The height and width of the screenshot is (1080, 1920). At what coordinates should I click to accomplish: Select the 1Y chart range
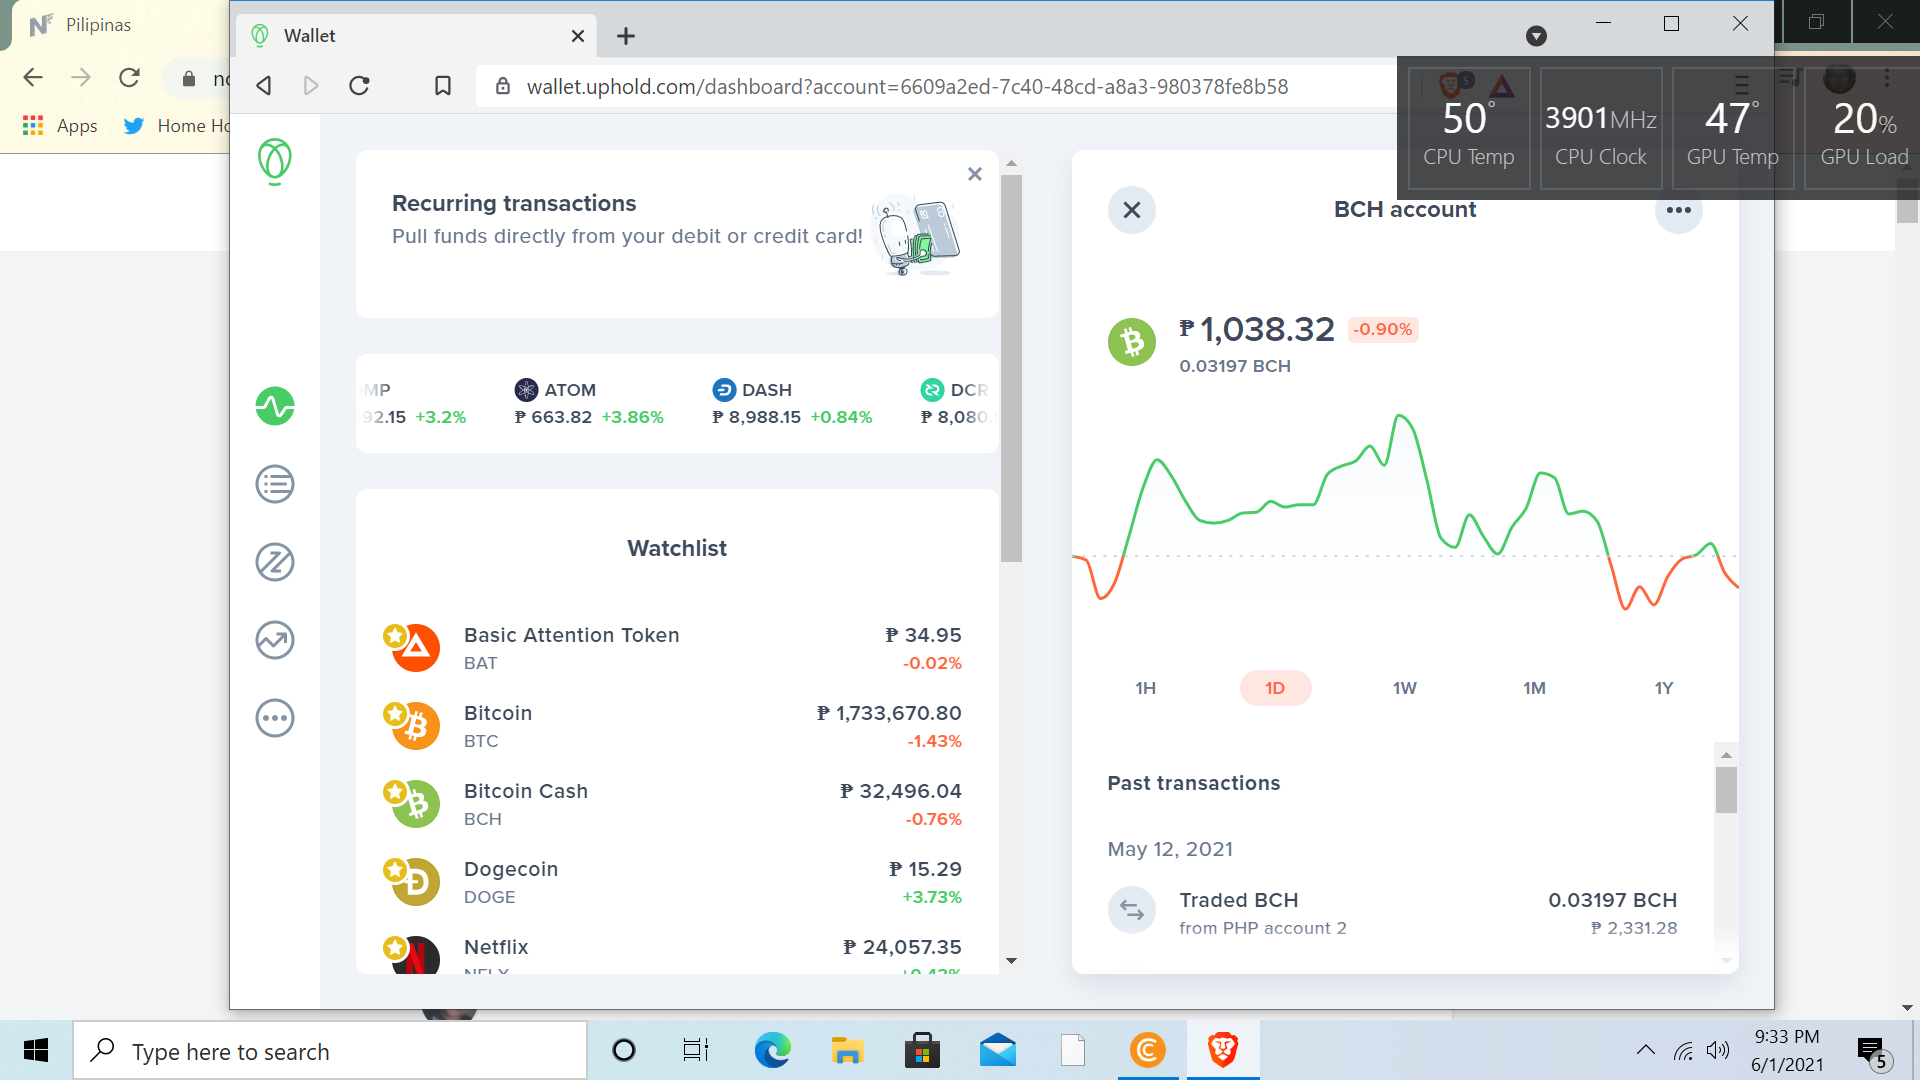click(x=1664, y=688)
